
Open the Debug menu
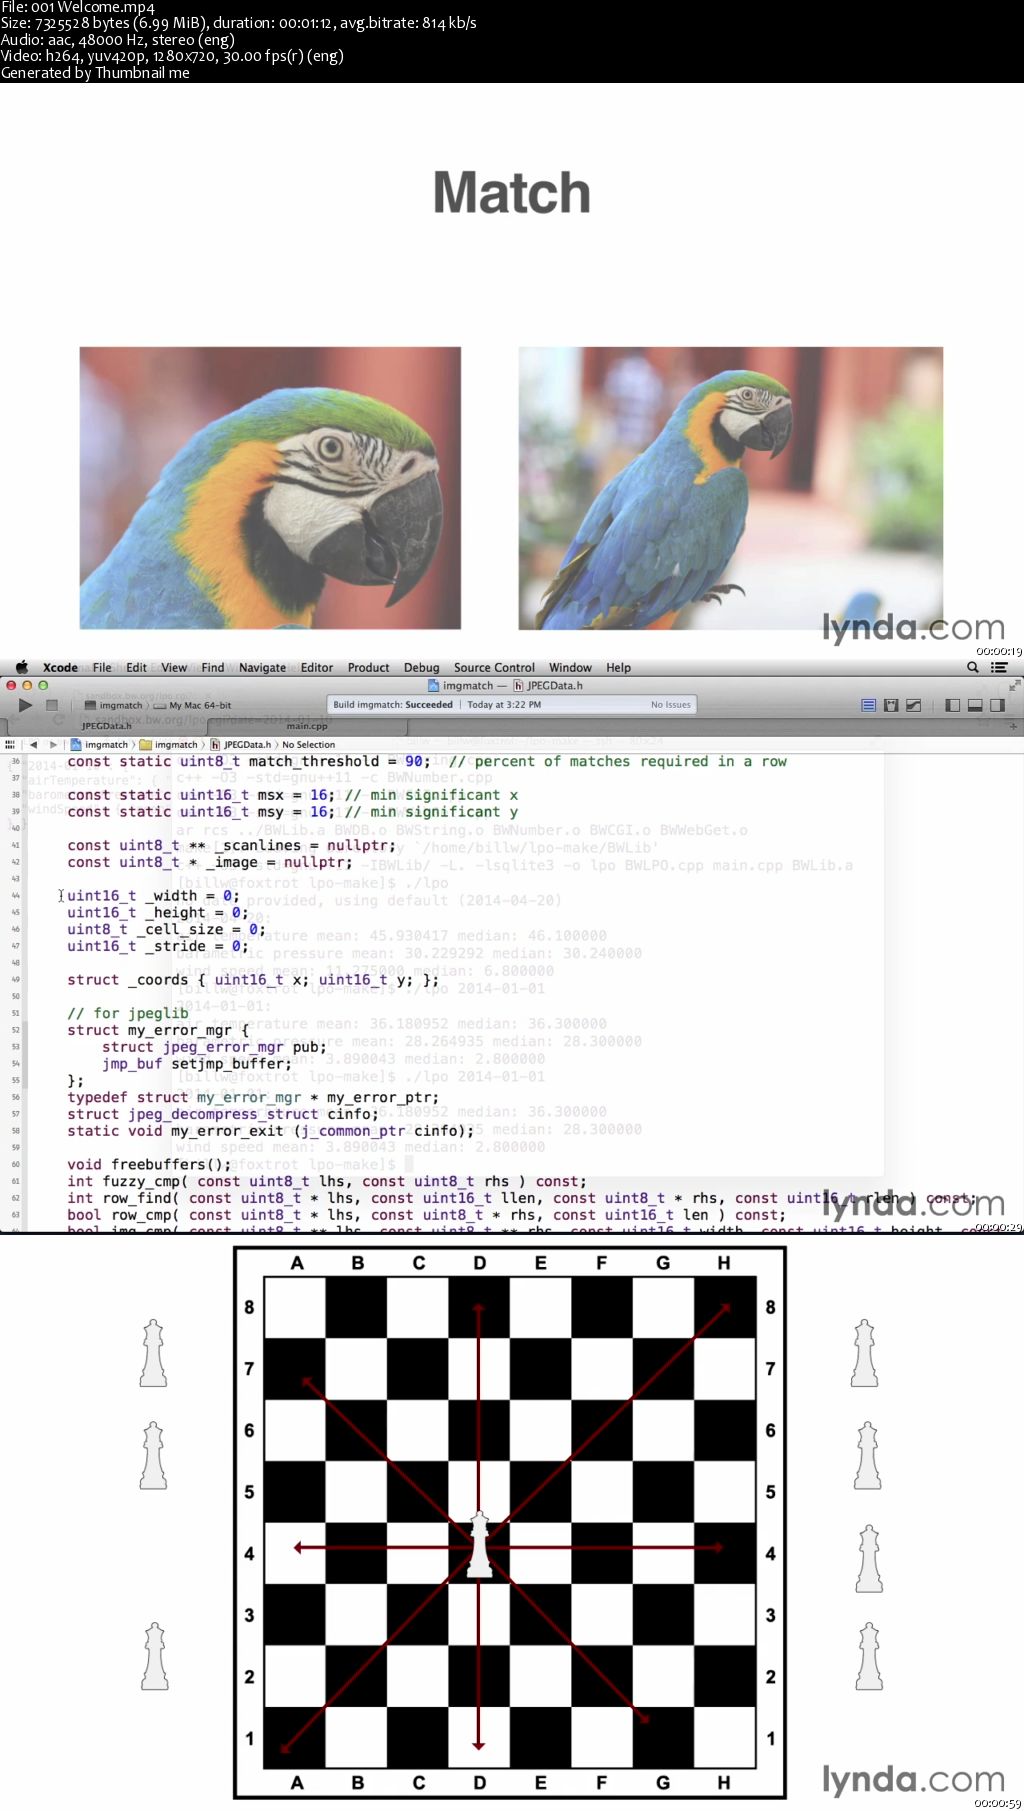coord(421,667)
